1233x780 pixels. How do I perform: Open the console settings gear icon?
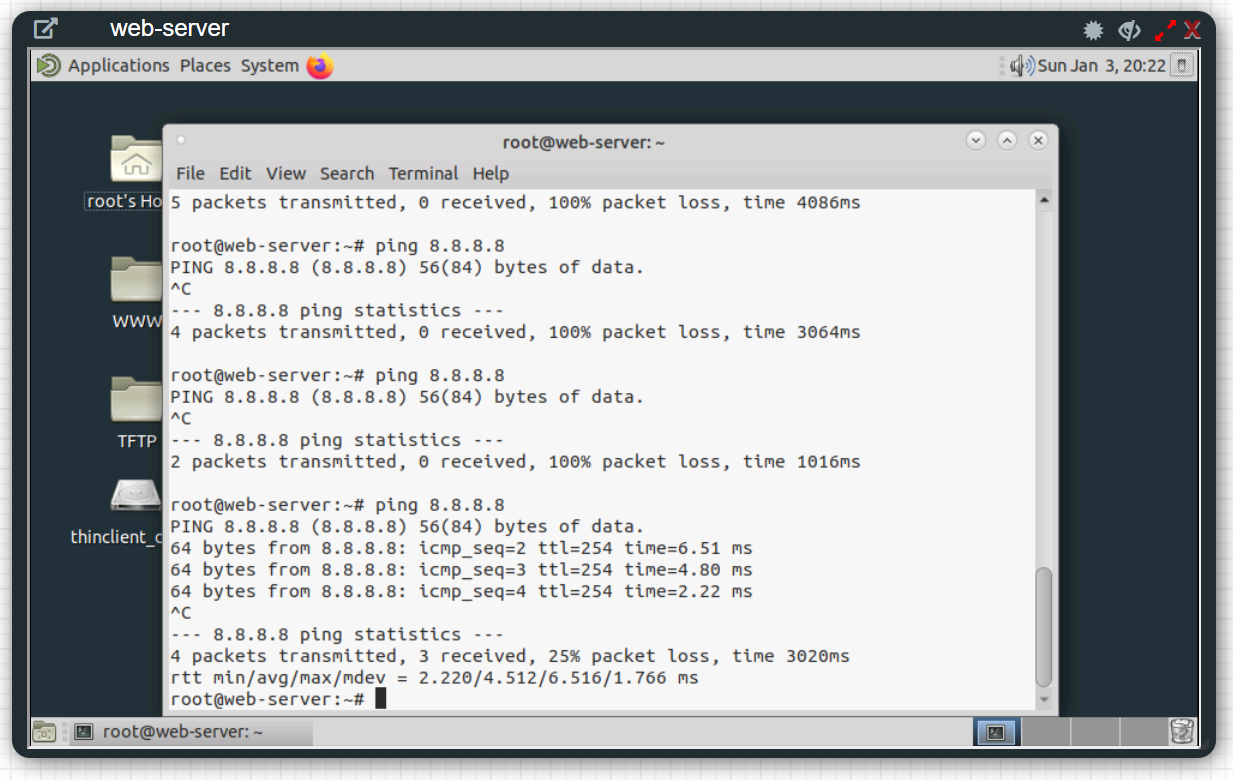(1093, 30)
